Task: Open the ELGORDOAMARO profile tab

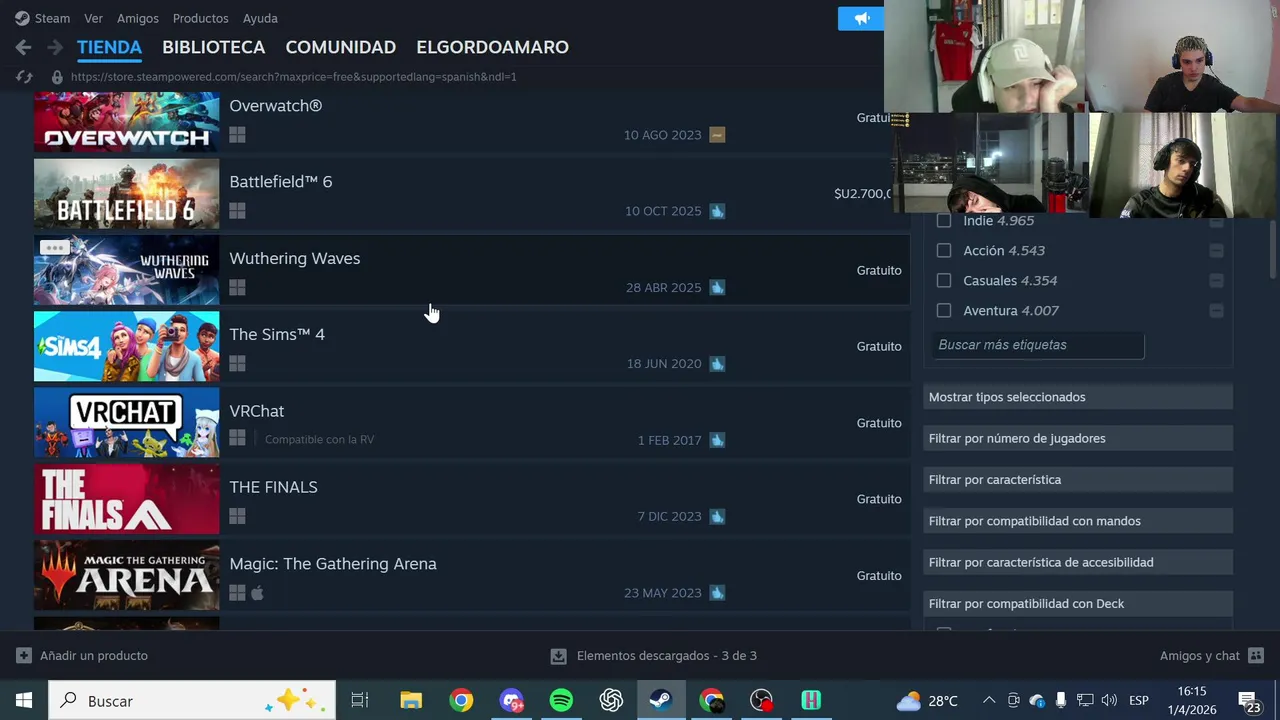Action: (x=492, y=47)
